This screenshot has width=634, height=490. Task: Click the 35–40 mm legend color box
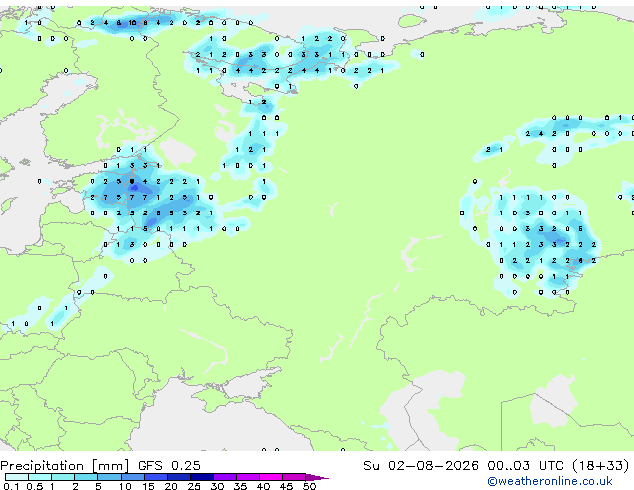click(248, 477)
